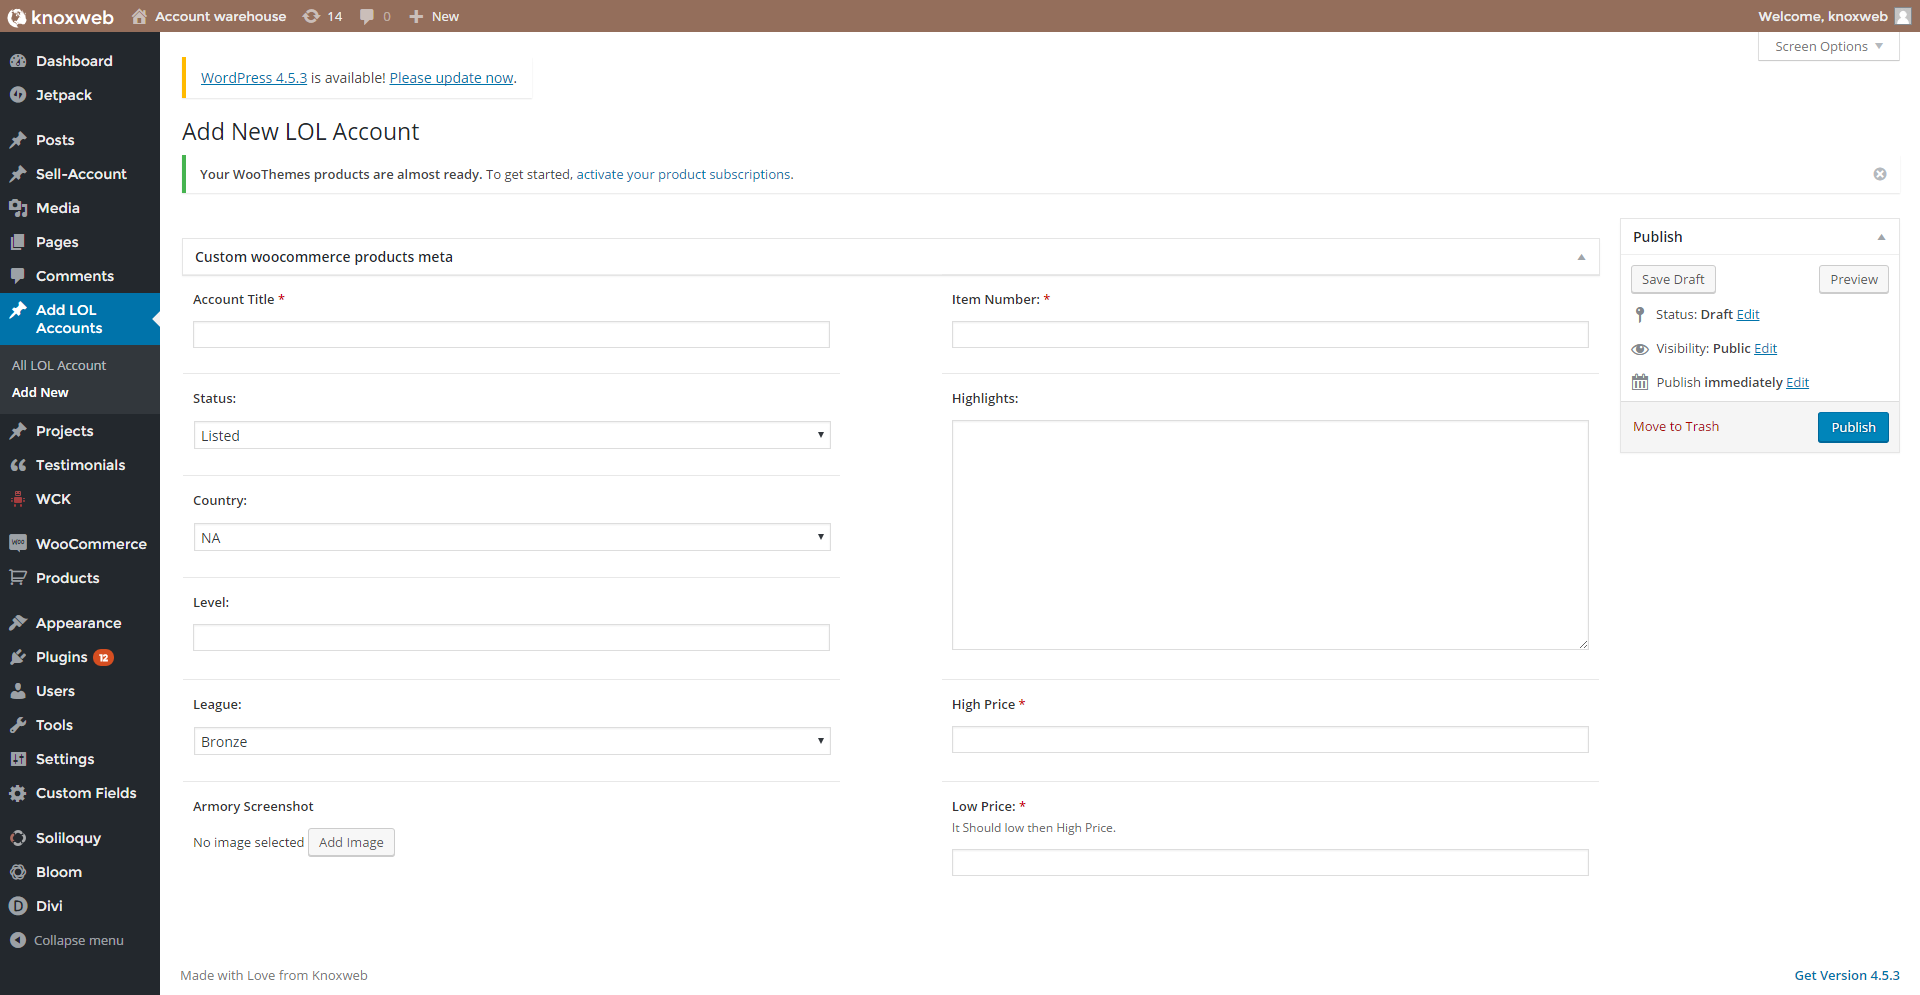Click the Soliloquy icon in sidebar
This screenshot has width=1920, height=995.
18,838
